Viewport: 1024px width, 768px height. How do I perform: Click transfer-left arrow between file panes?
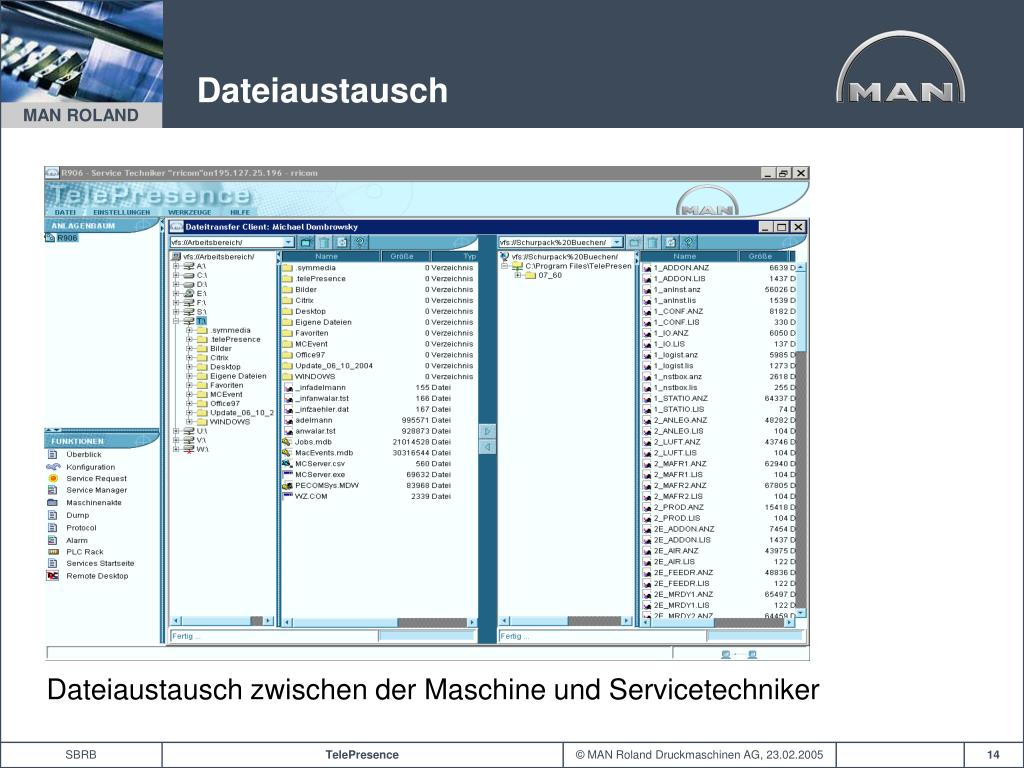click(487, 447)
